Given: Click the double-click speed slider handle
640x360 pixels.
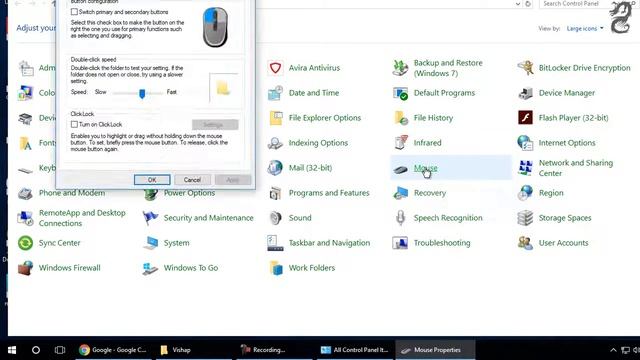Looking at the screenshot, I should pos(142,93).
